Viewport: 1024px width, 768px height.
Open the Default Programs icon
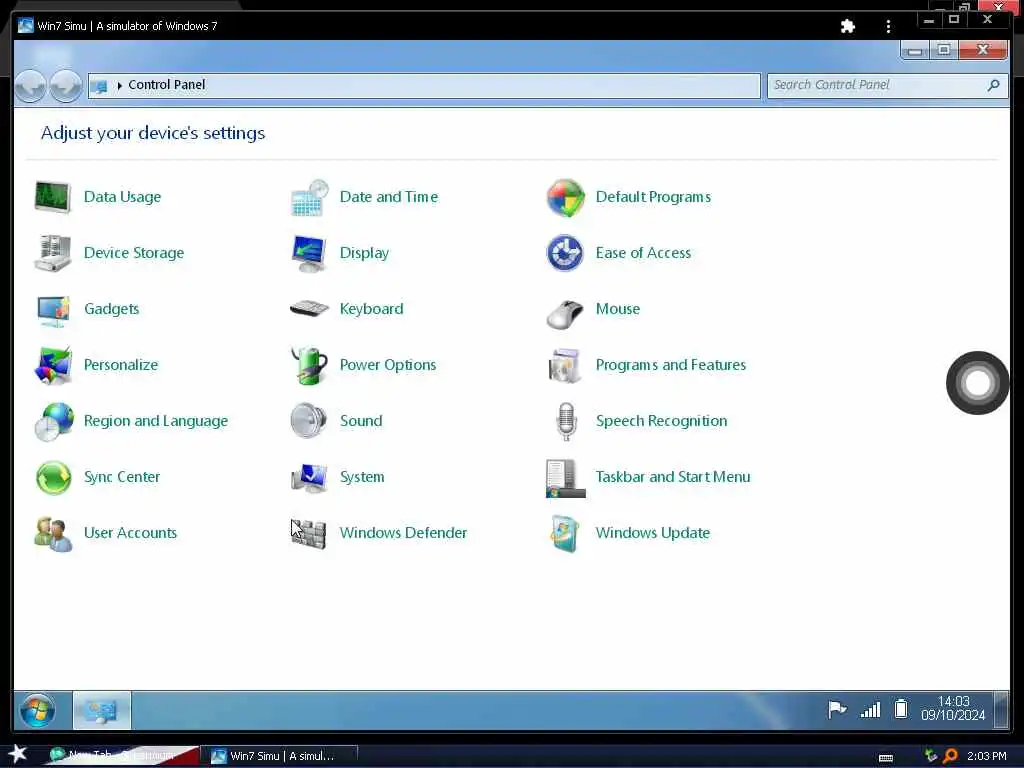(566, 197)
